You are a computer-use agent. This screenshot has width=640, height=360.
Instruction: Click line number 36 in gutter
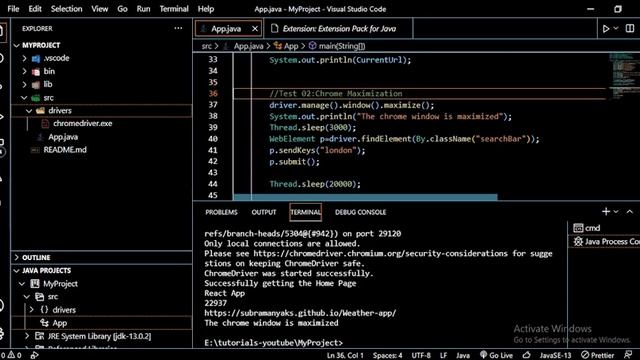click(213, 93)
